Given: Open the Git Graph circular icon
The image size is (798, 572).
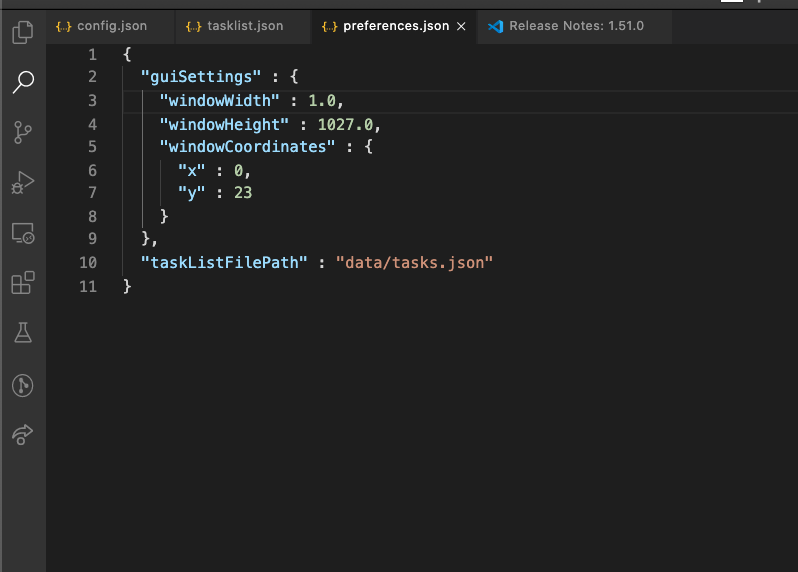Looking at the screenshot, I should 23,385.
